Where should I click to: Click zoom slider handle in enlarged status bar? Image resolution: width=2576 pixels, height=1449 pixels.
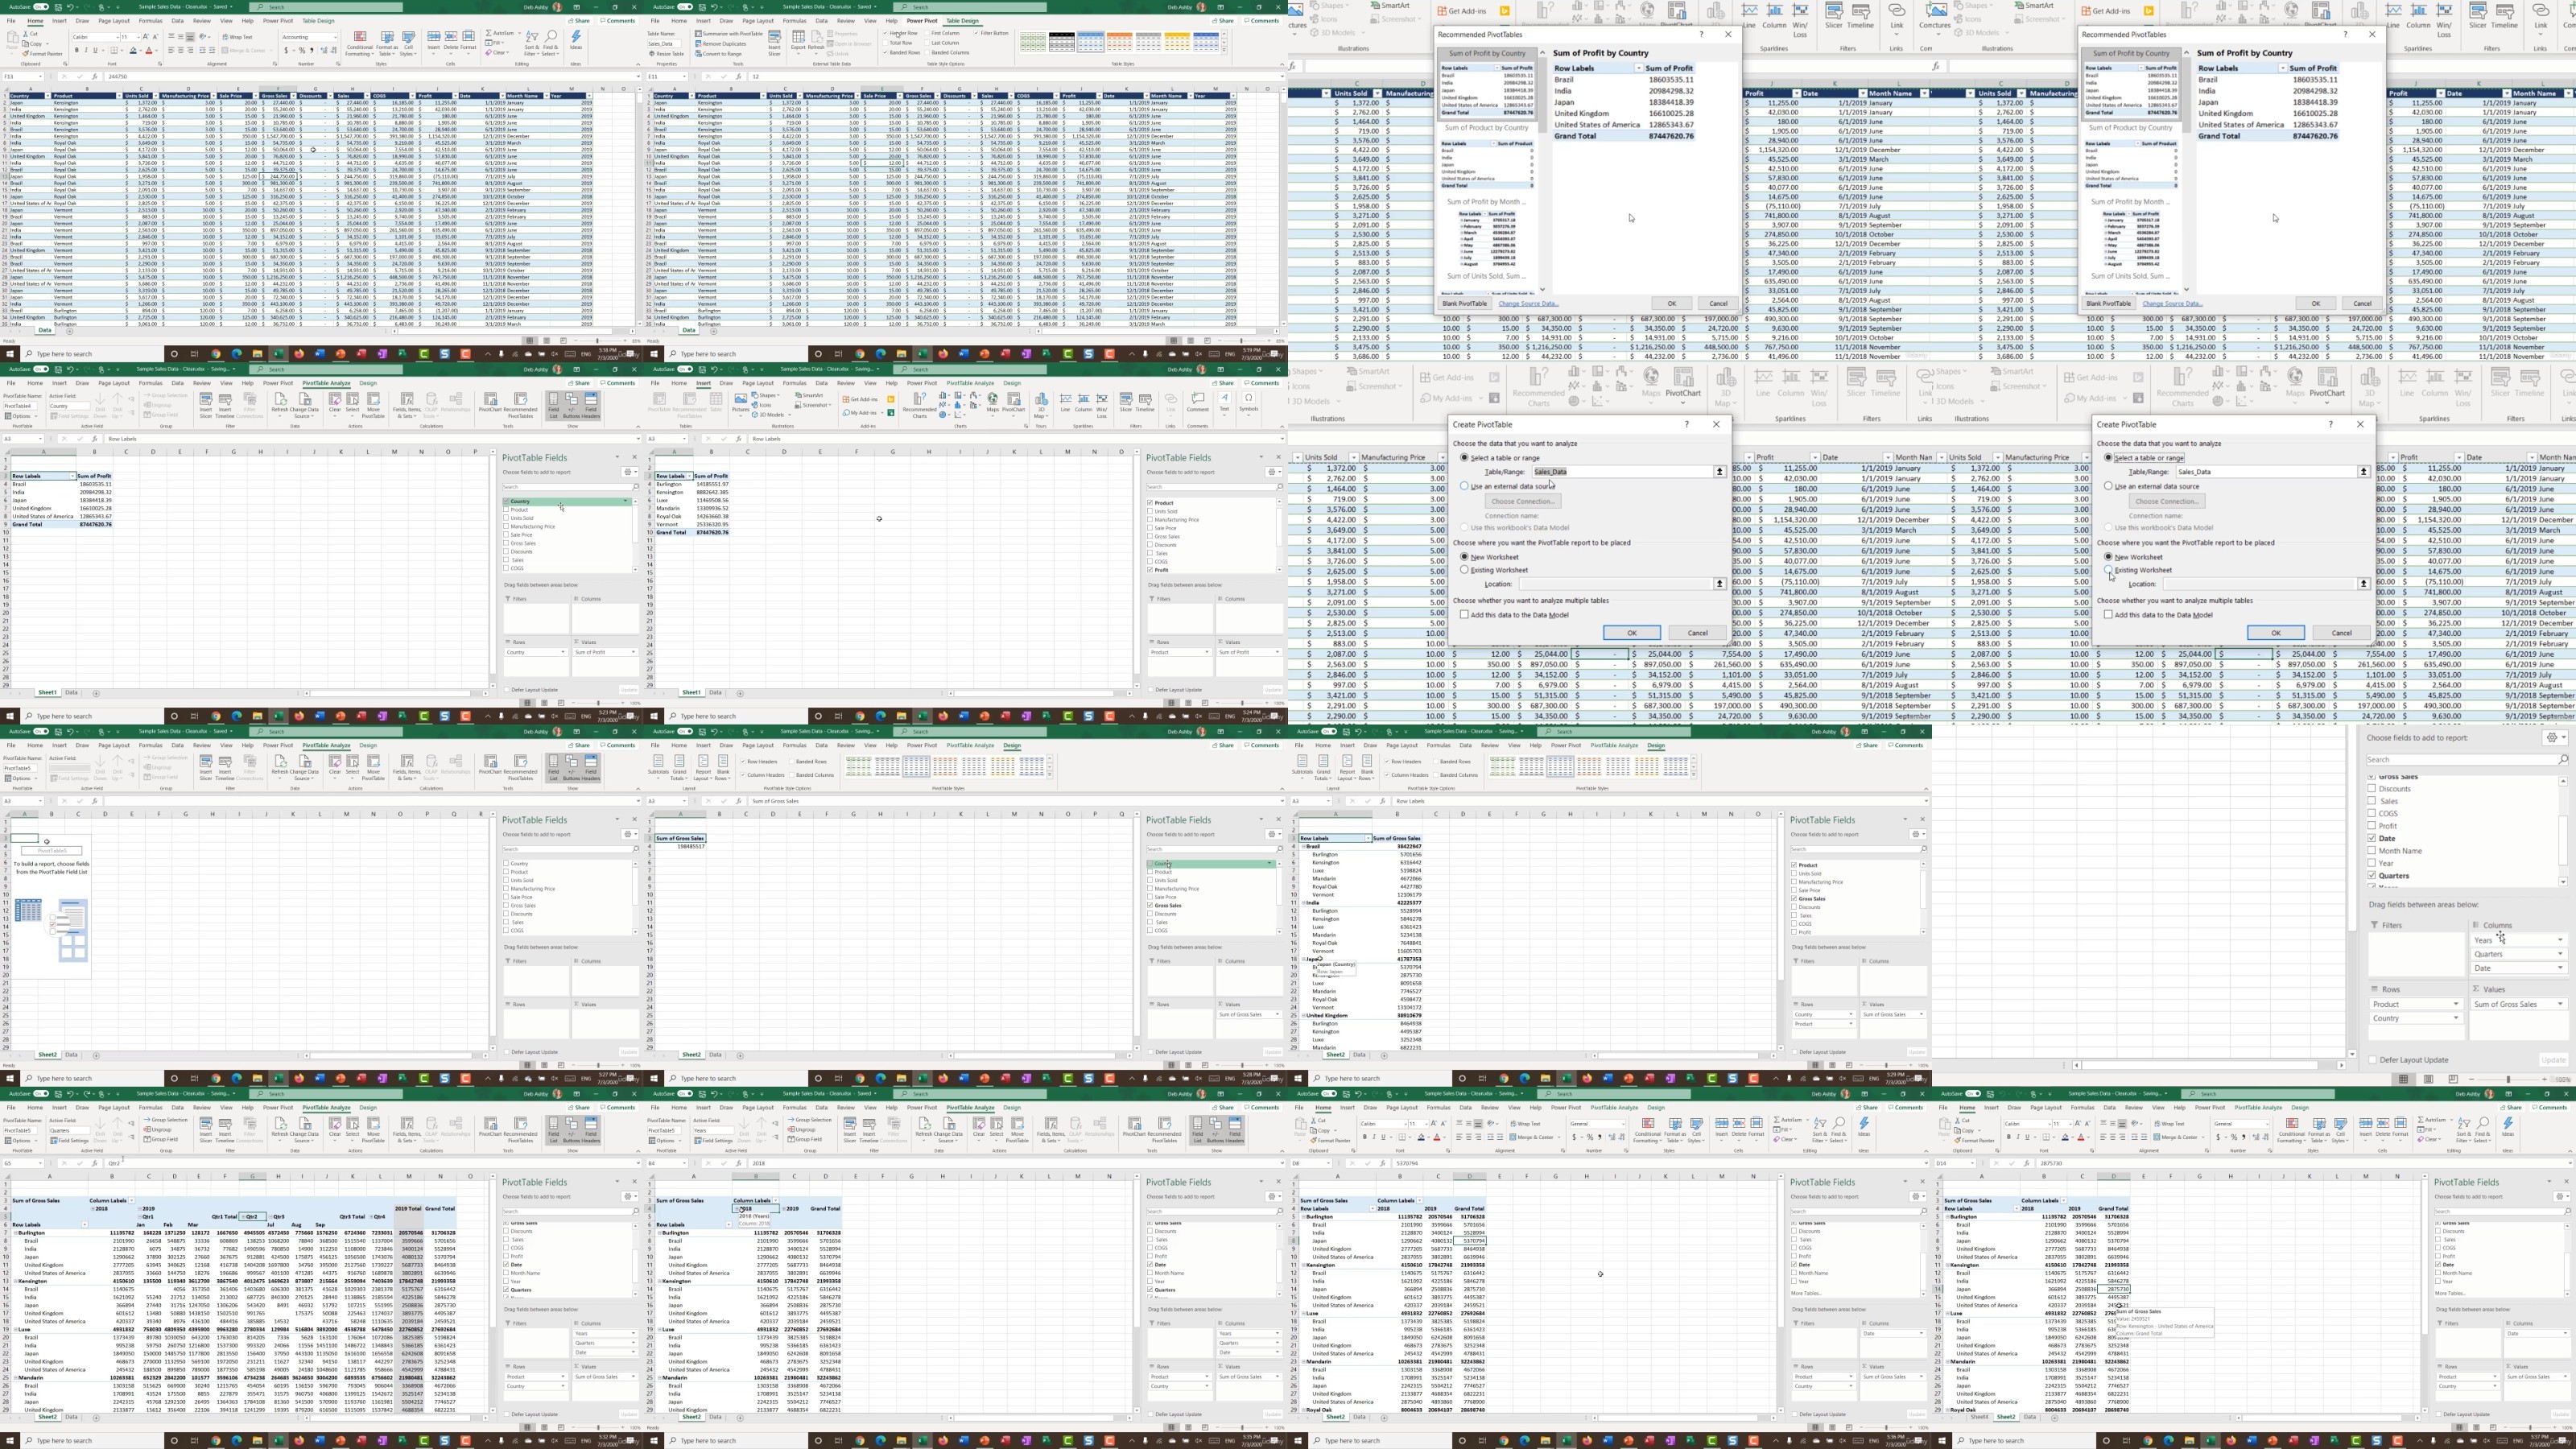pyautogui.click(x=2508, y=1079)
